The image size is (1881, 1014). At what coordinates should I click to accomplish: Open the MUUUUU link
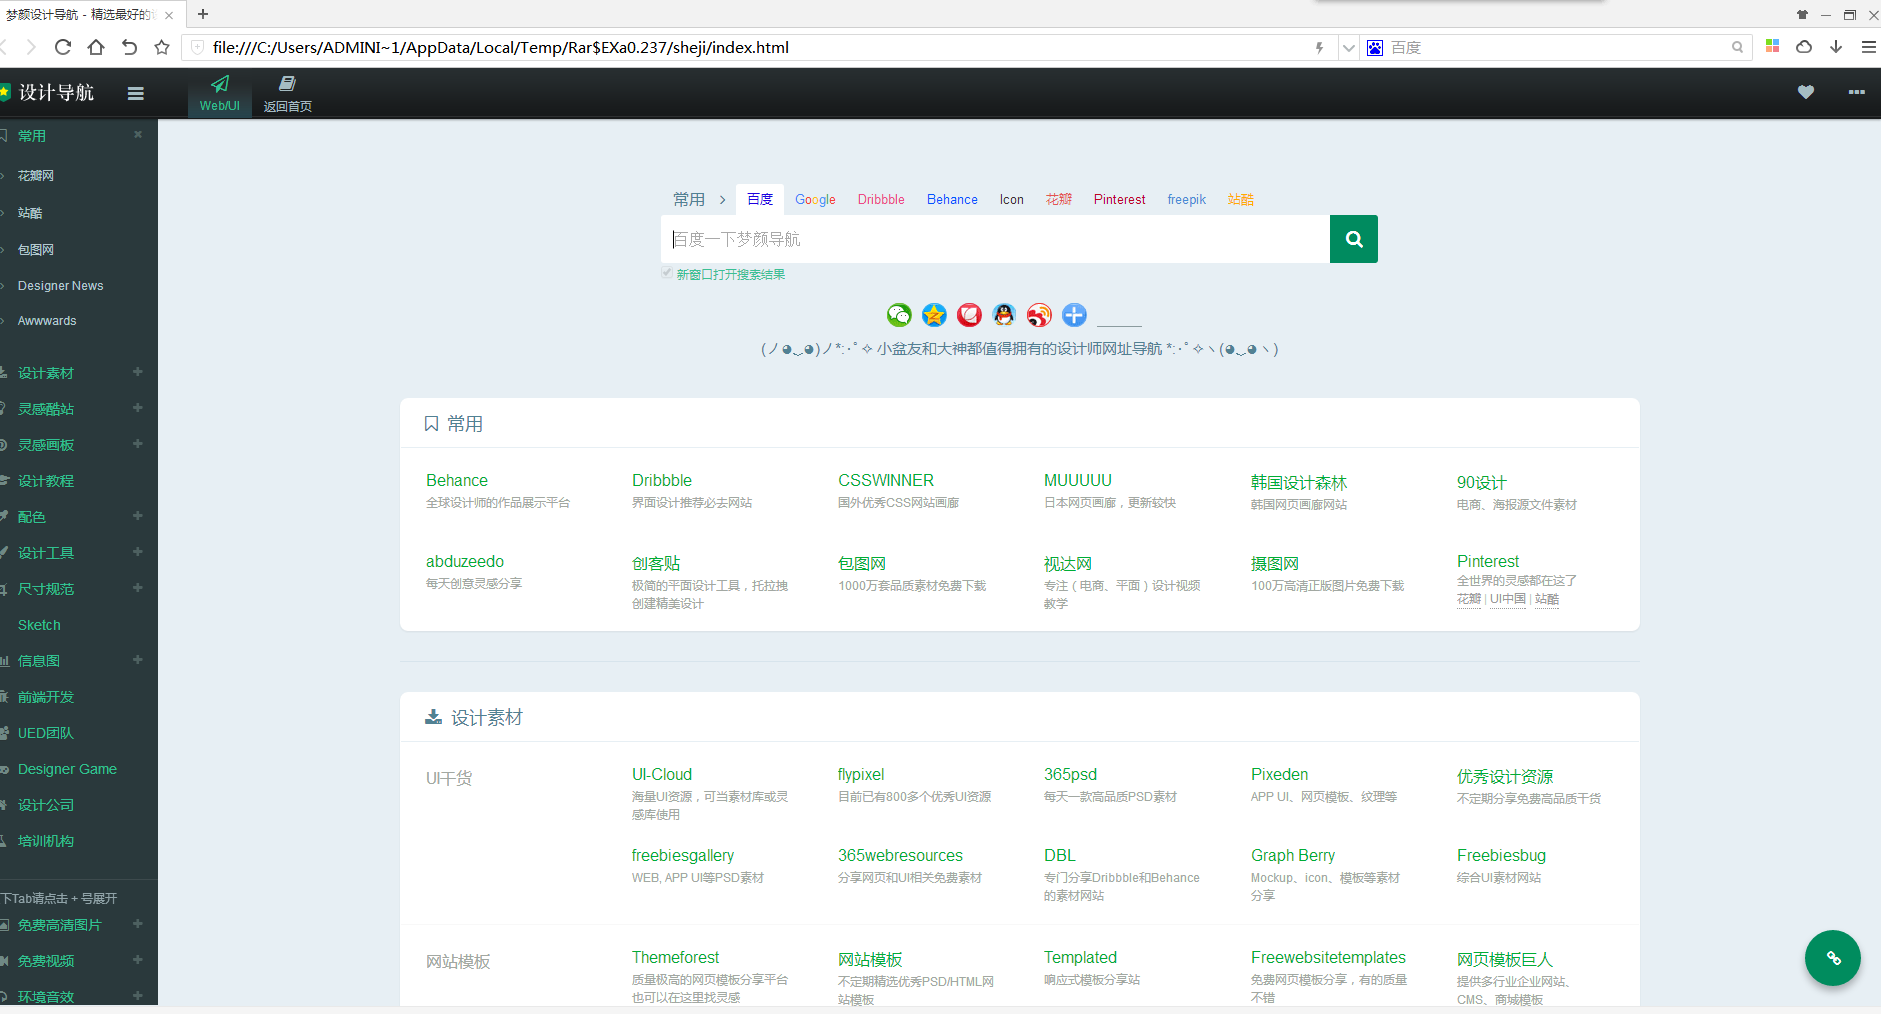click(x=1078, y=481)
